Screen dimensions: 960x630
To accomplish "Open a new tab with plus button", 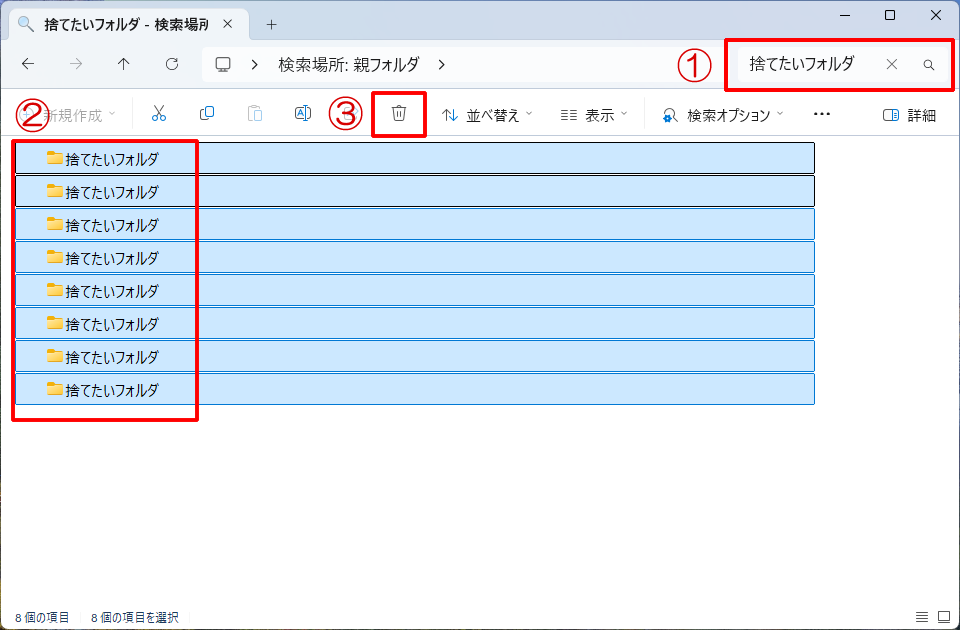I will [271, 24].
